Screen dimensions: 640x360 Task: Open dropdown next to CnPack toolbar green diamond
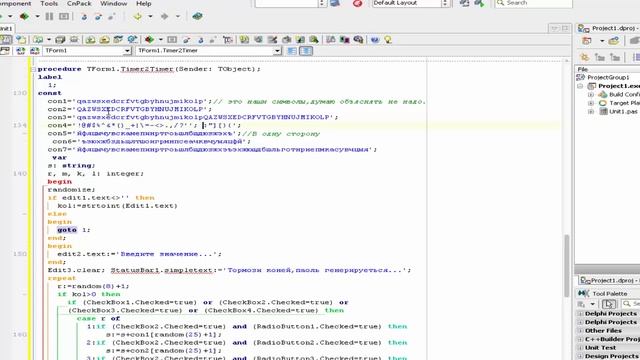[x=160, y=40]
